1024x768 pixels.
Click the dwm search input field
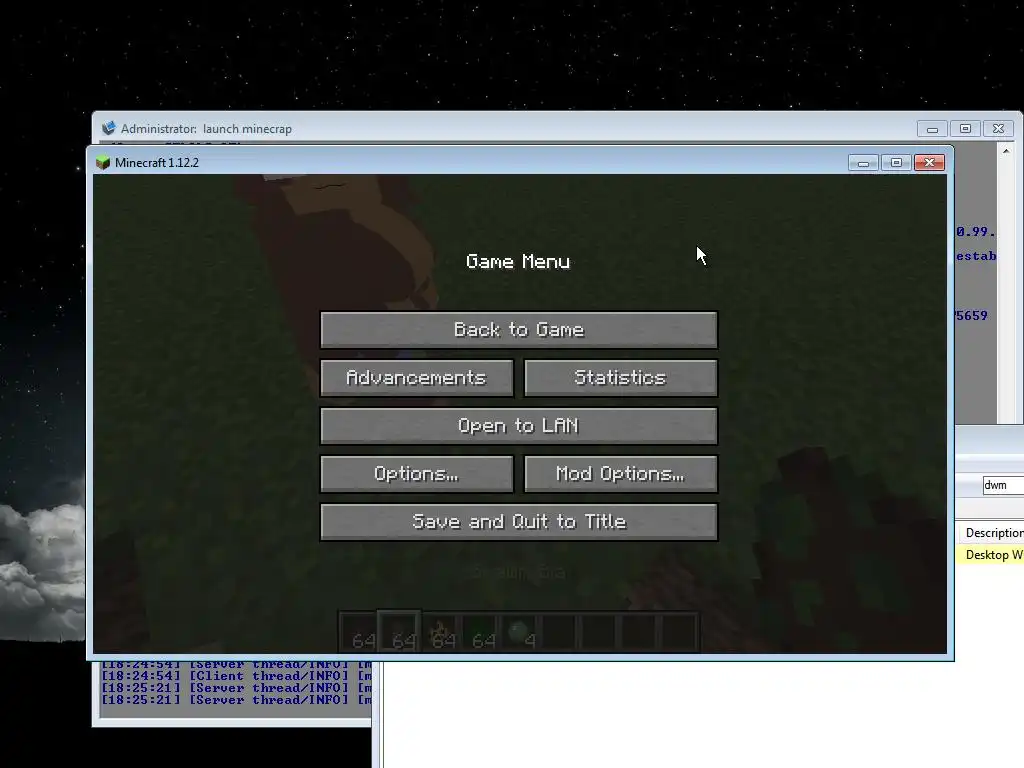(x=1003, y=485)
